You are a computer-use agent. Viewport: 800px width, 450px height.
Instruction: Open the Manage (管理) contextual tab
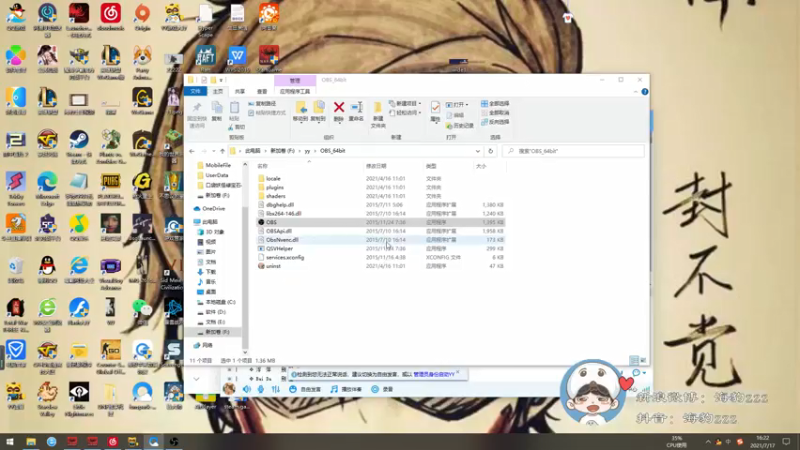click(295, 80)
